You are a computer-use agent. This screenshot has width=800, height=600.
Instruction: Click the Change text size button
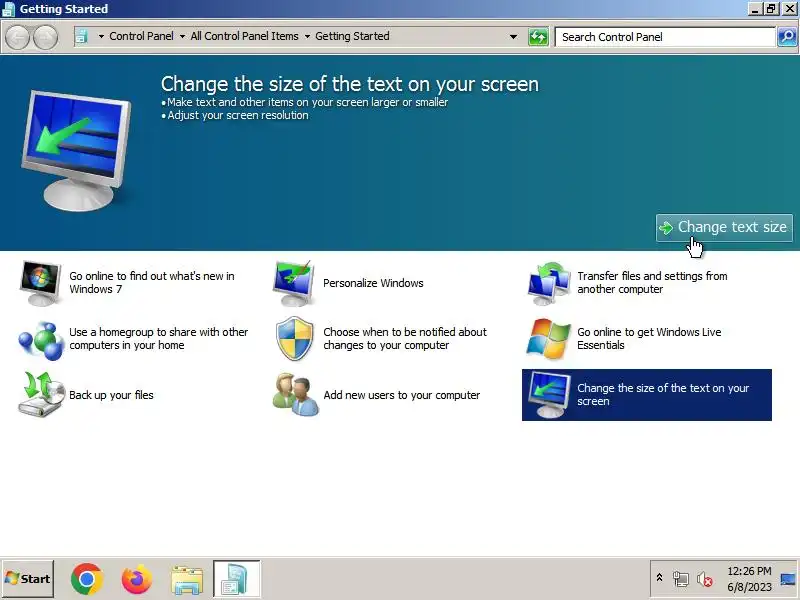coord(724,228)
